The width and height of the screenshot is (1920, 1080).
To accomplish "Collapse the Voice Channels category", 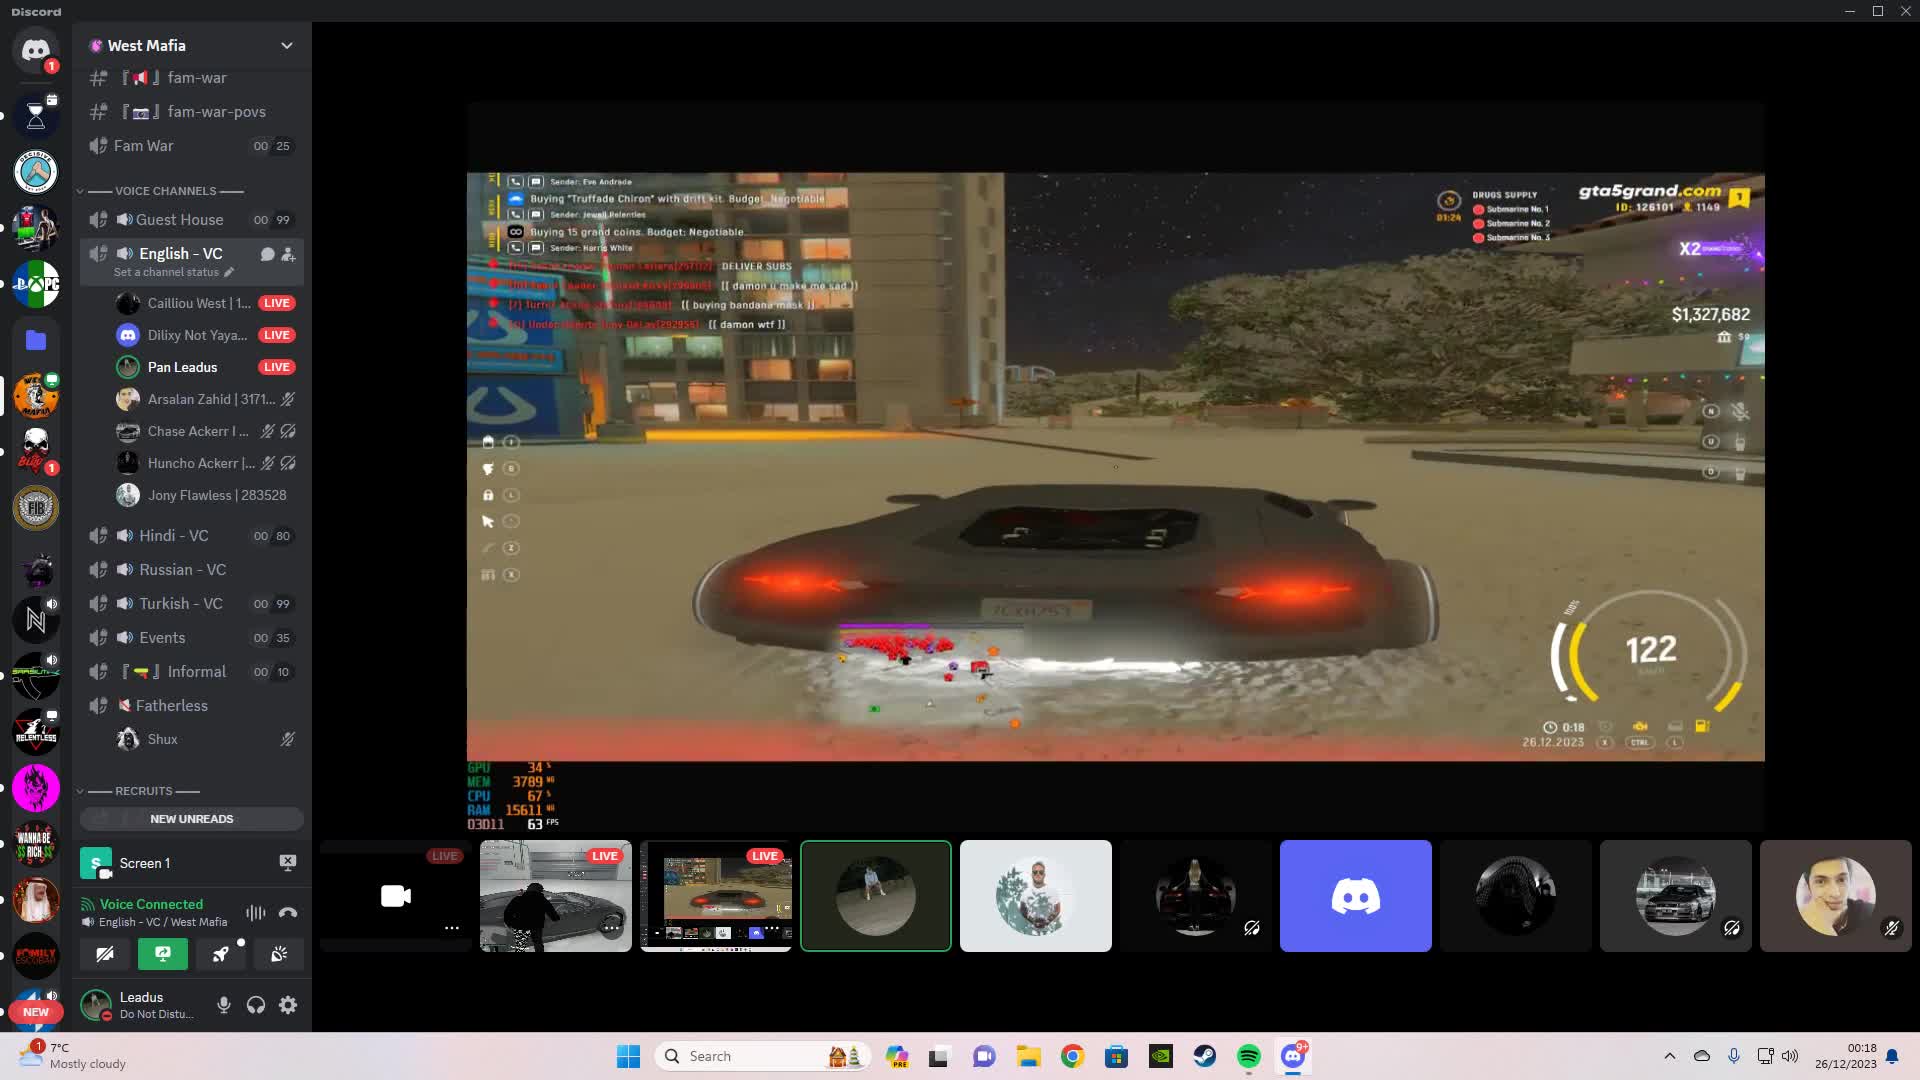I will pos(165,191).
